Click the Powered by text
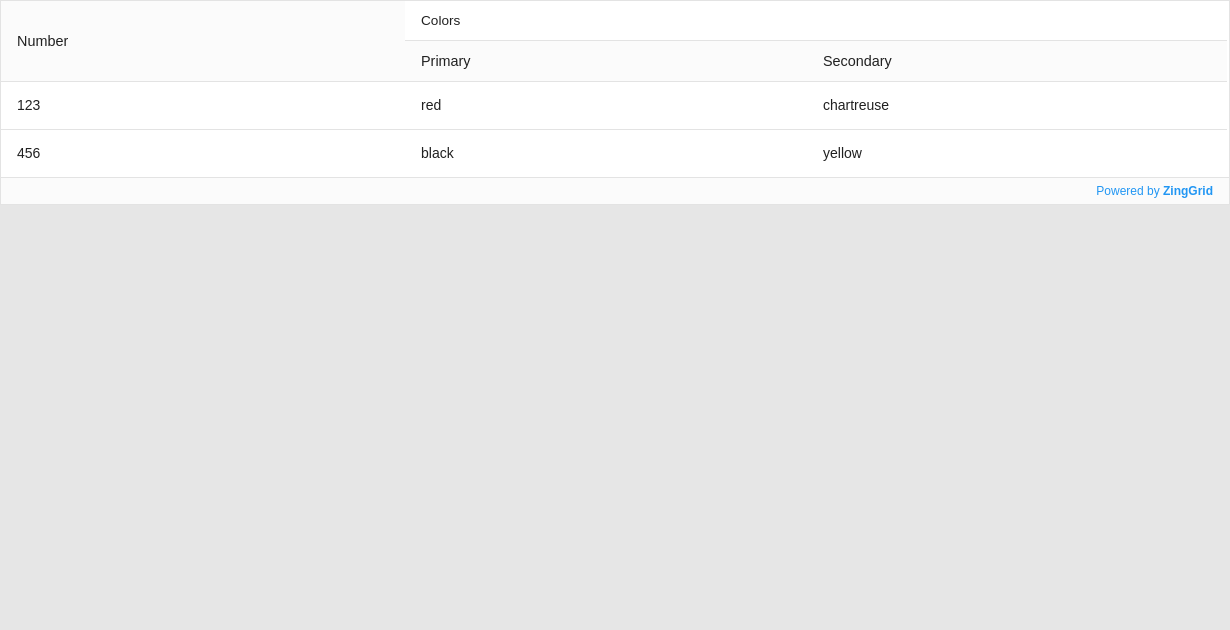 point(1129,191)
